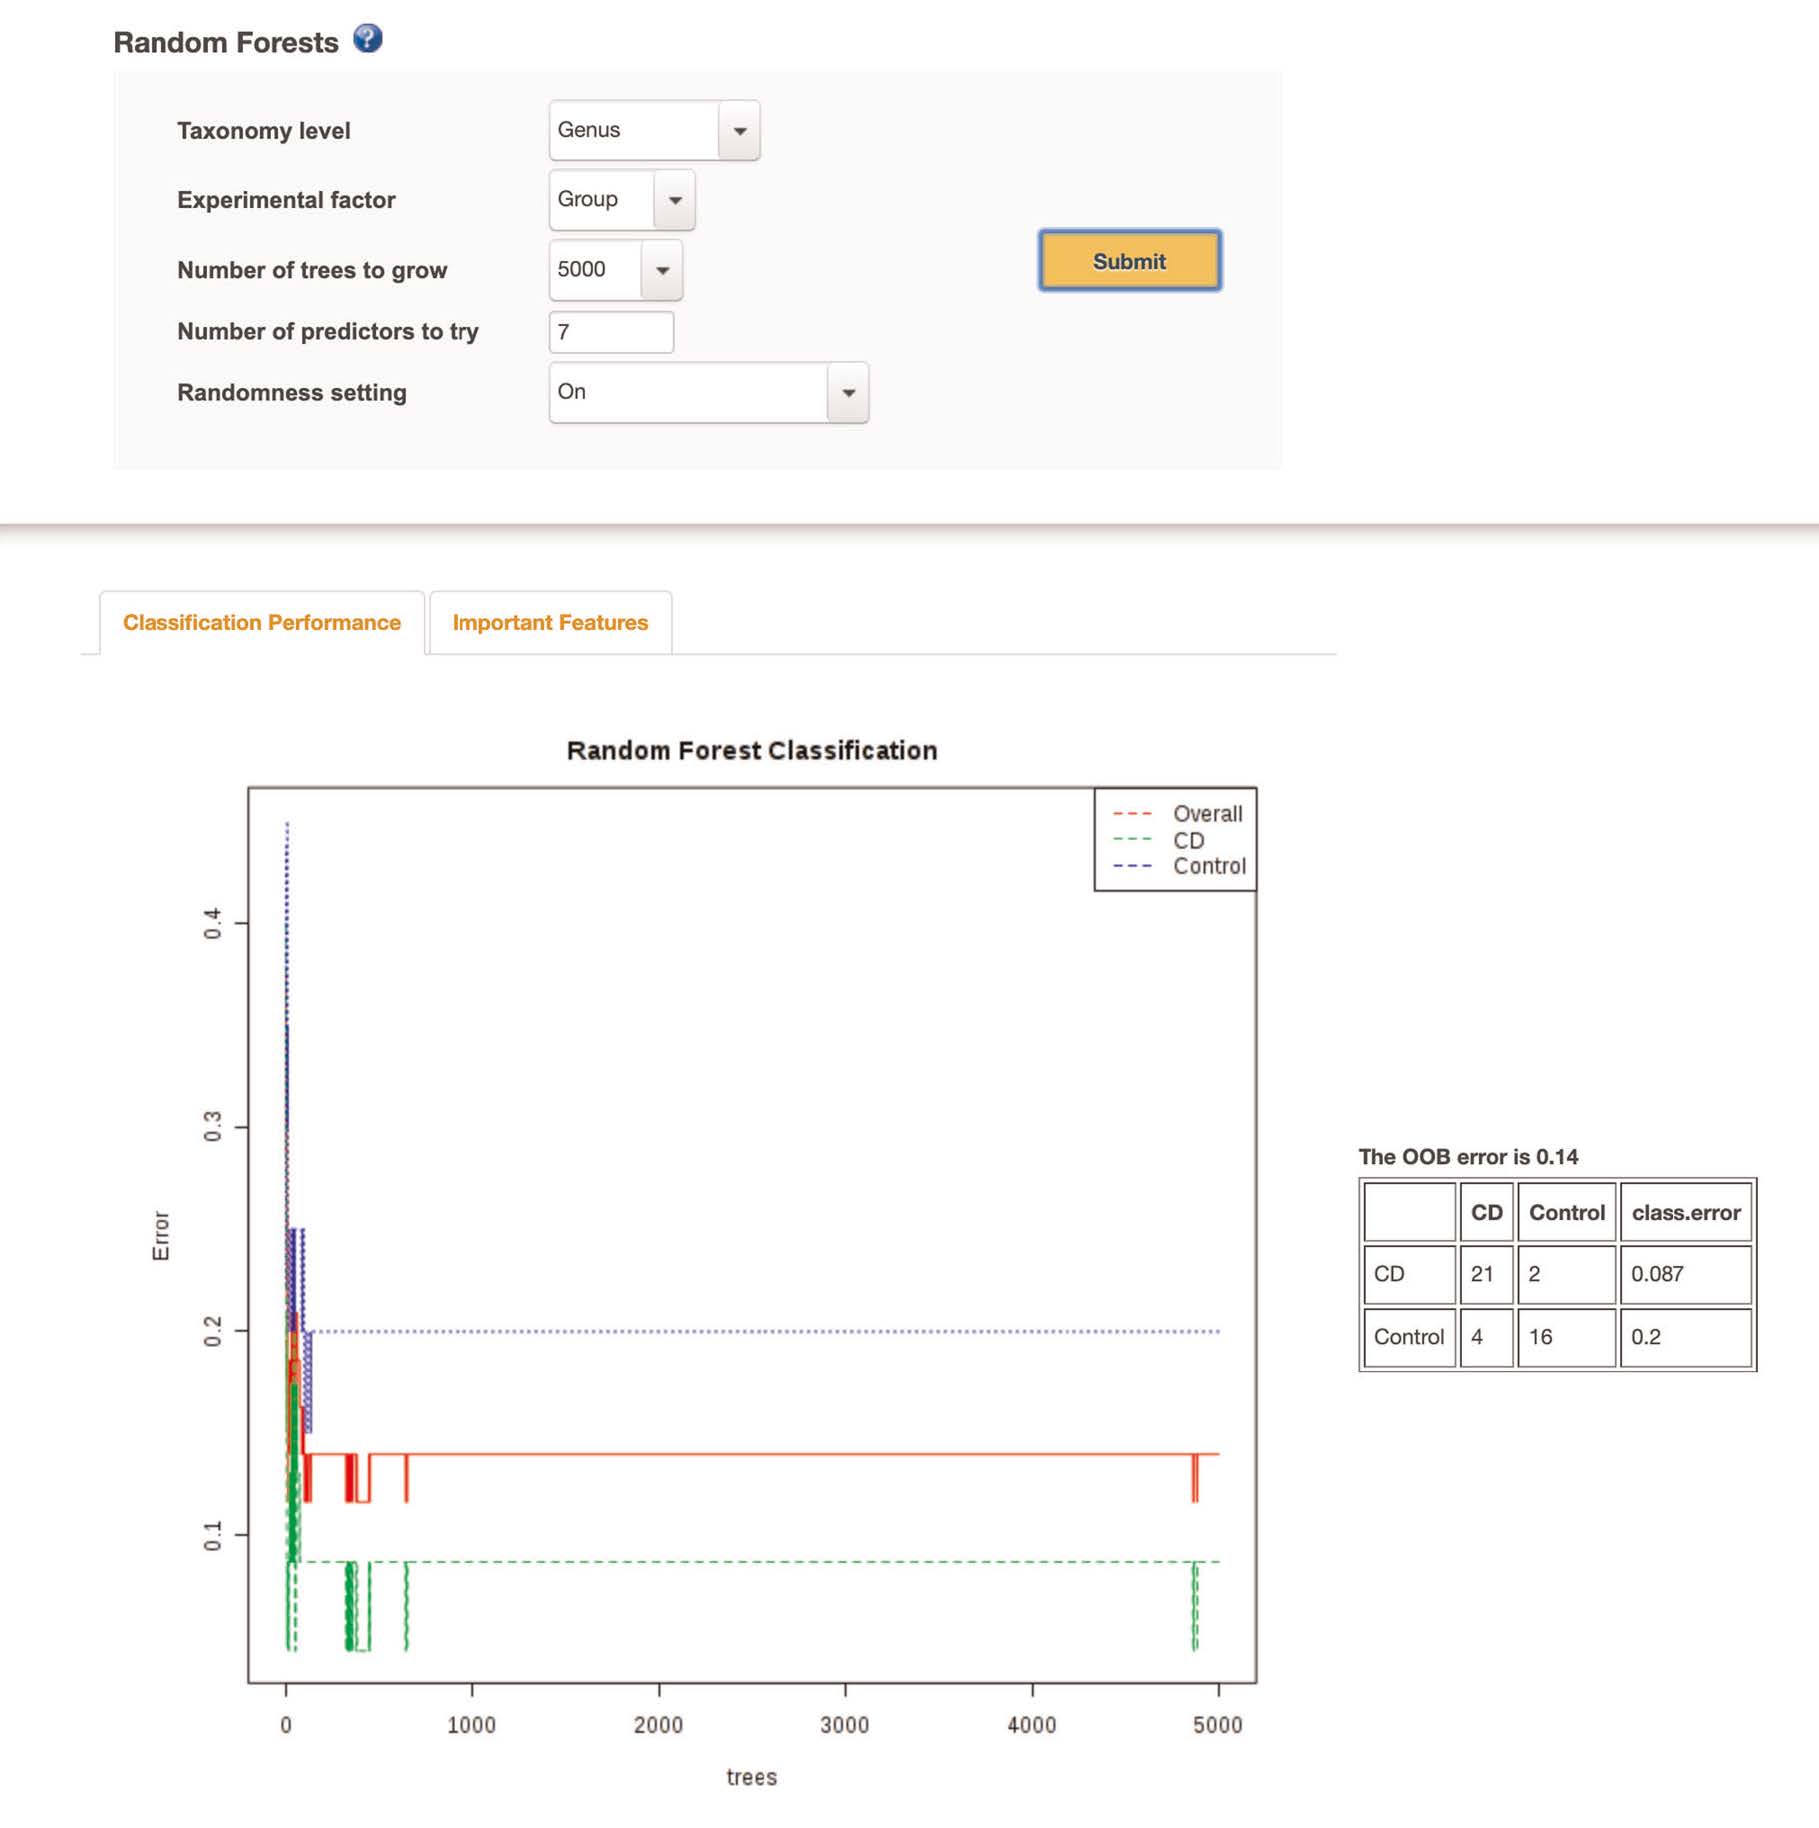This screenshot has height=1828, width=1819.
Task: Click the 'Random Forest Classification' chart title
Action: point(752,750)
